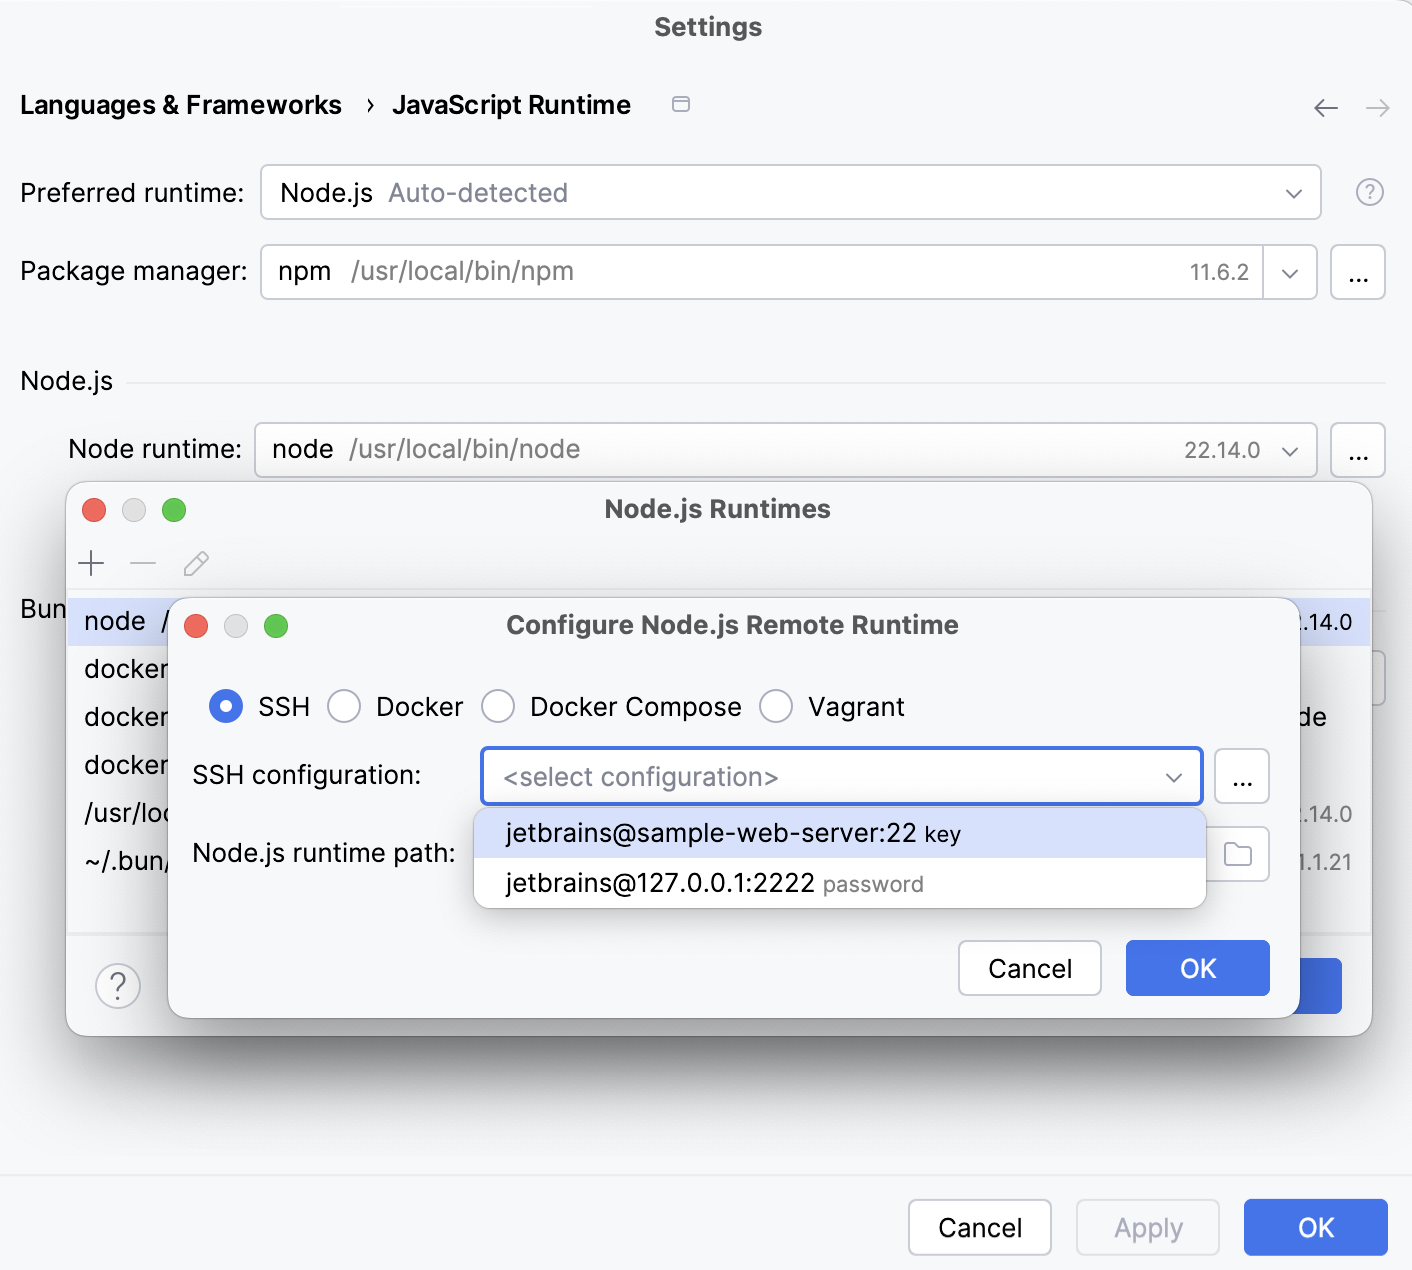Open the Preferred runtime dropdown
1412x1270 pixels.
pyautogui.click(x=1293, y=192)
